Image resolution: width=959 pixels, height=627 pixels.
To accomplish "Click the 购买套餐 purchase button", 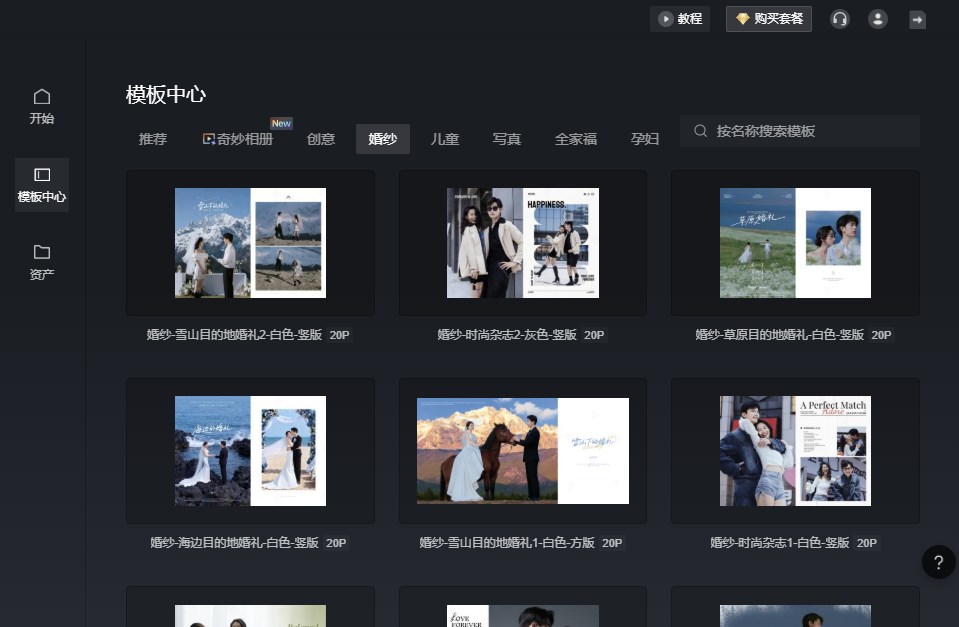I will (x=769, y=19).
